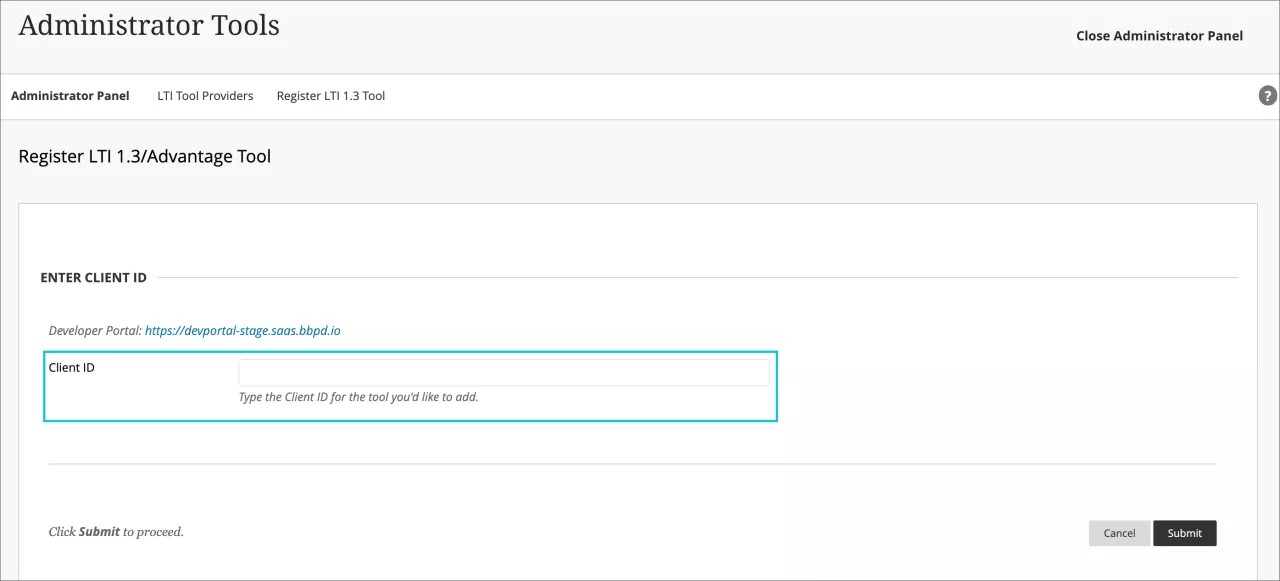1280x581 pixels.
Task: Cancel the LTI tool registration
Action: coord(1119,532)
